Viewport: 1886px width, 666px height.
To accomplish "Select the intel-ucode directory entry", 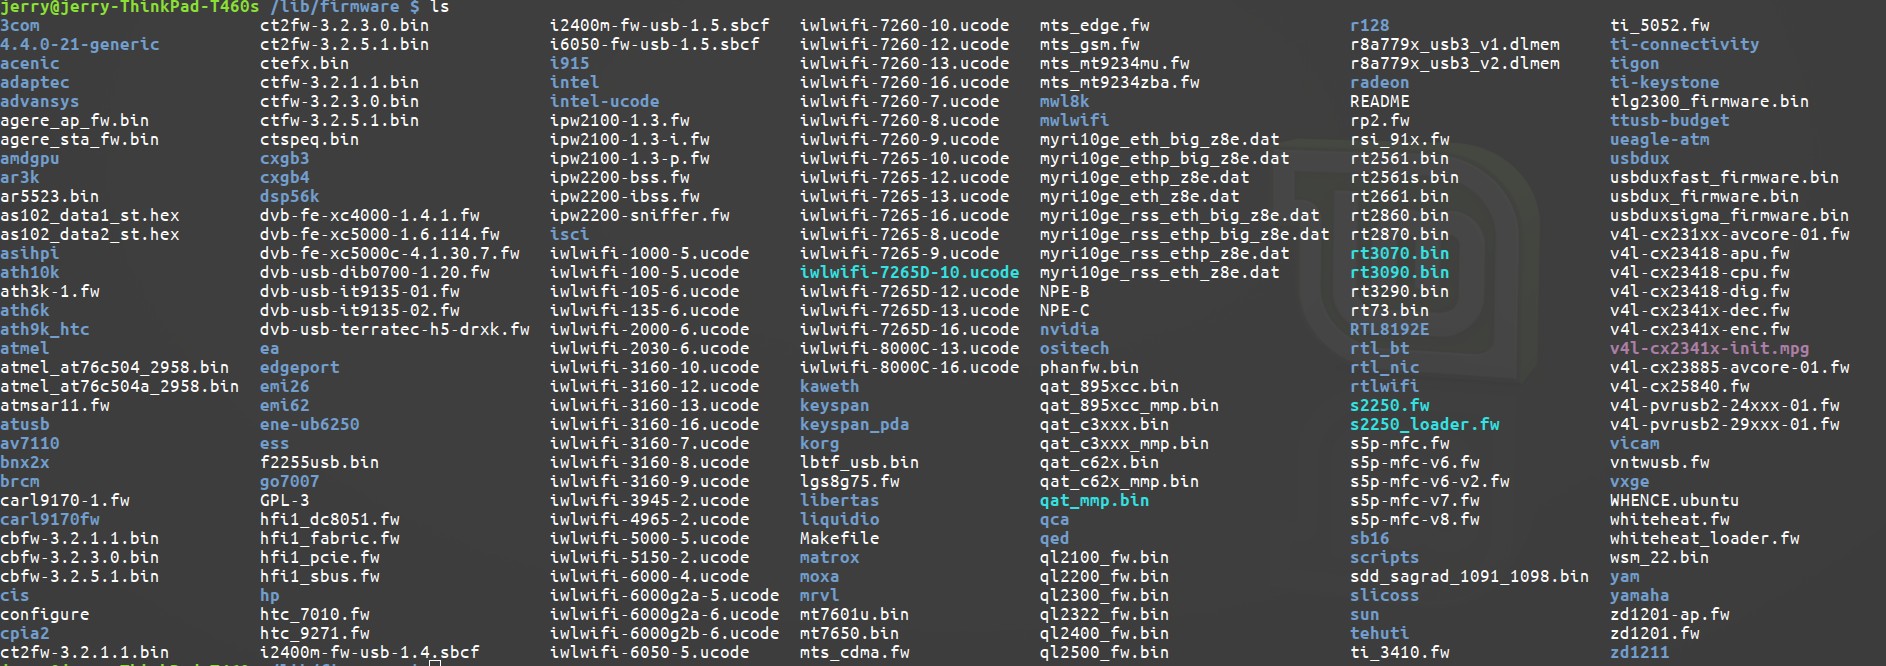I will 604,101.
